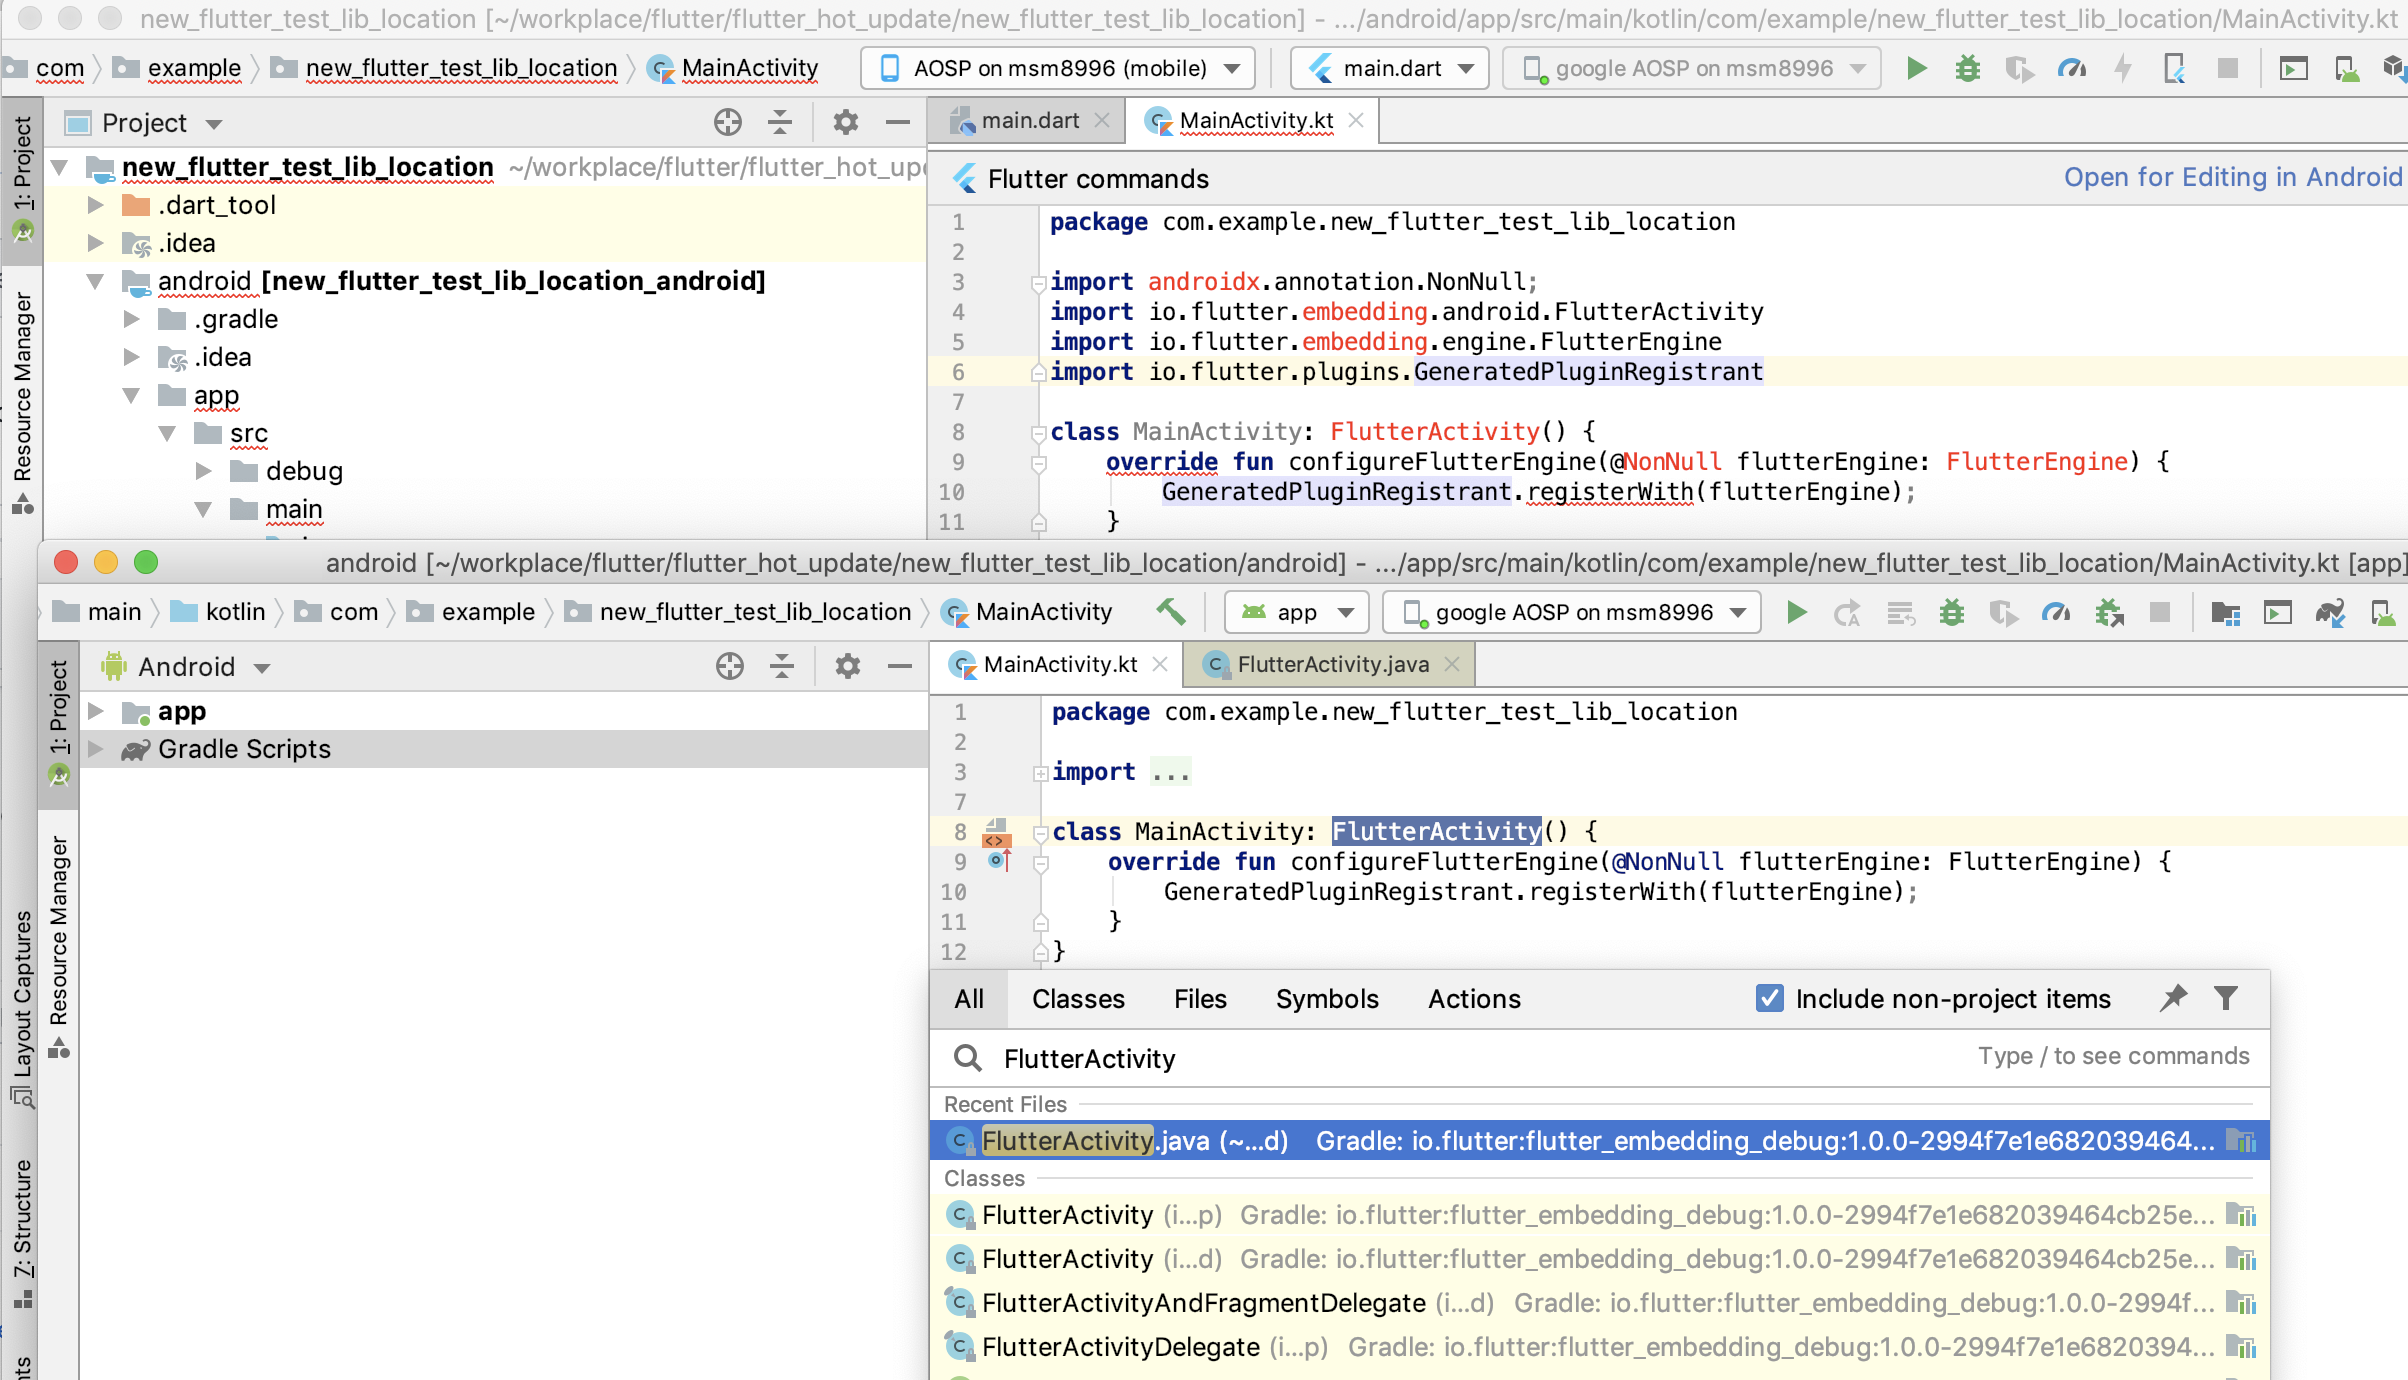Click the Debug bug icon in lower toolbar
Screen dimensions: 2408x1380
click(x=1951, y=612)
